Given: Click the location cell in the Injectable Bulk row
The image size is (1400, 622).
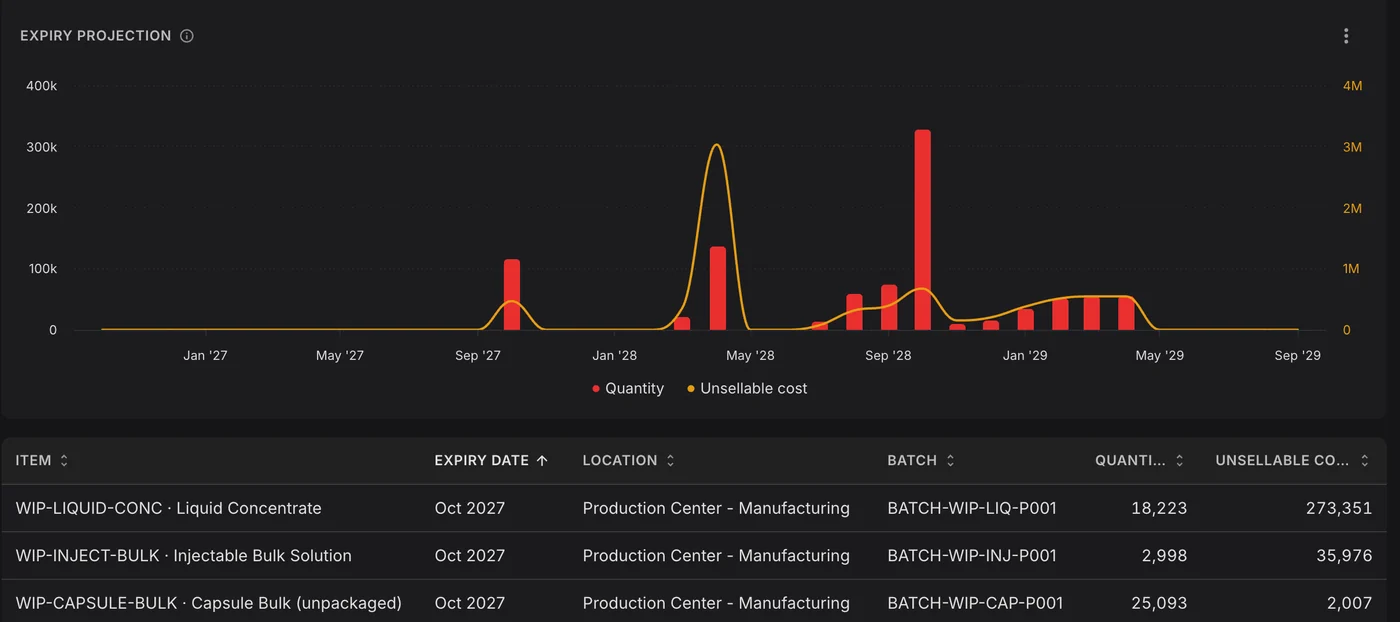Looking at the screenshot, I should pyautogui.click(x=716, y=556).
